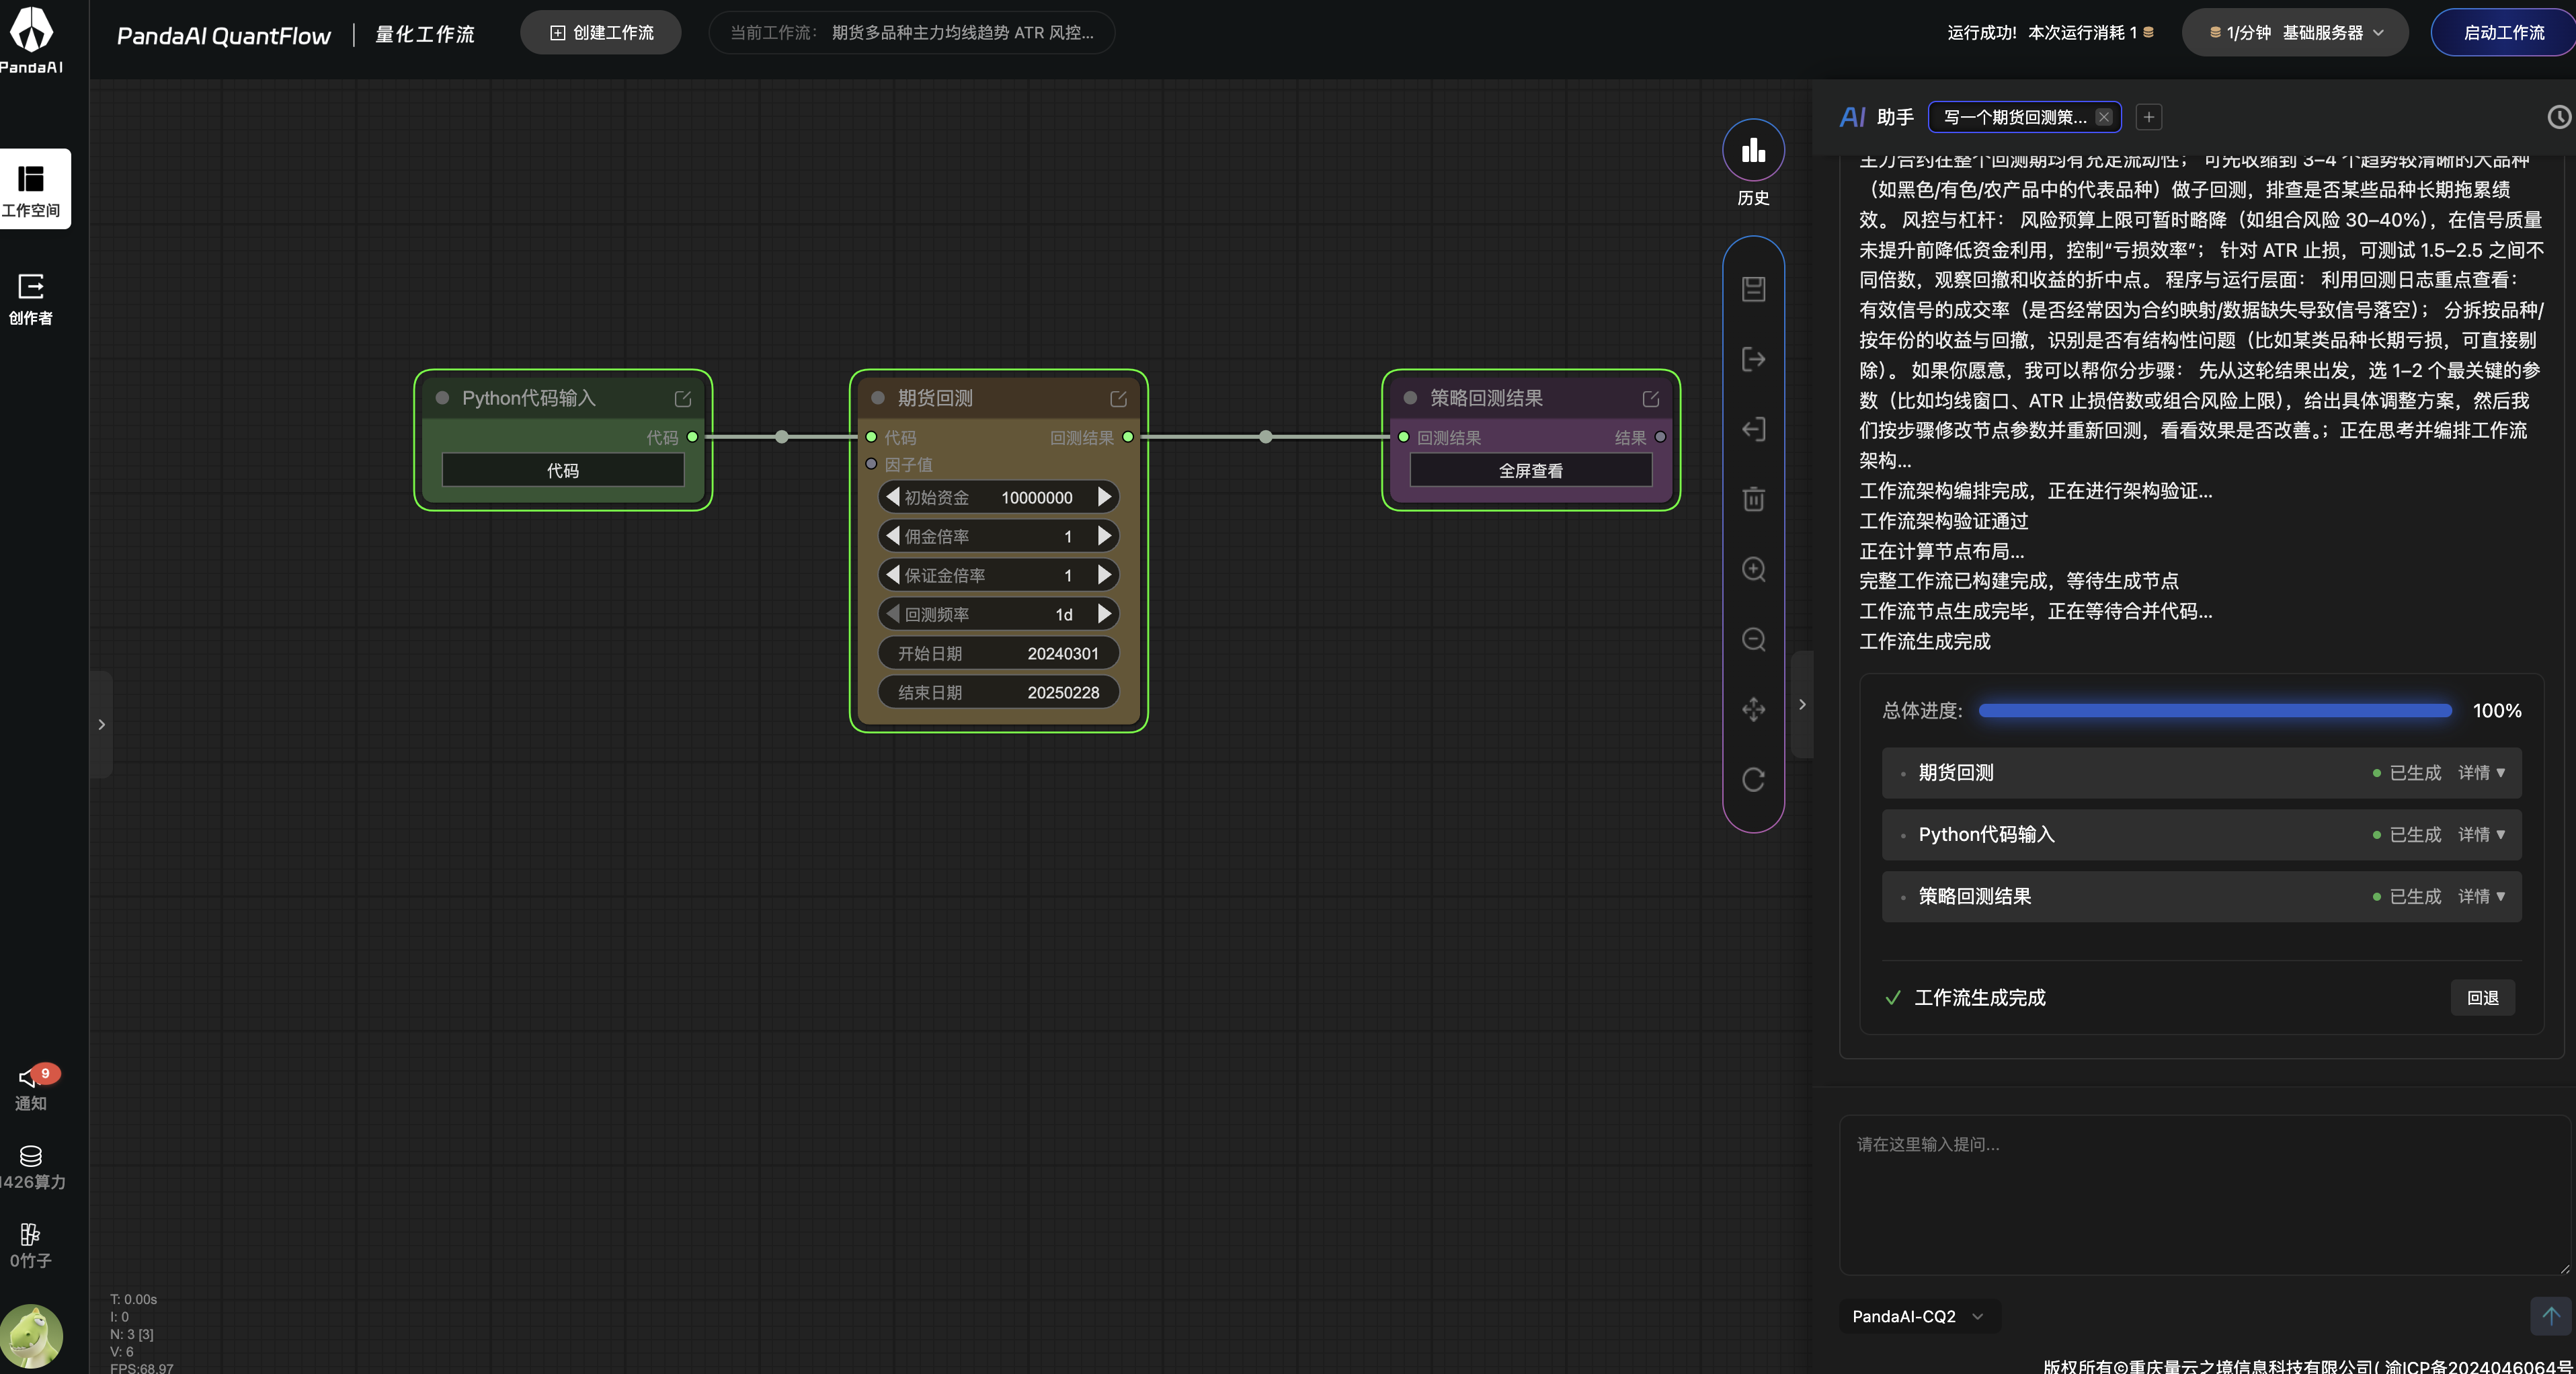
Task: Click the 初始资金 value 10000000
Action: [1036, 498]
